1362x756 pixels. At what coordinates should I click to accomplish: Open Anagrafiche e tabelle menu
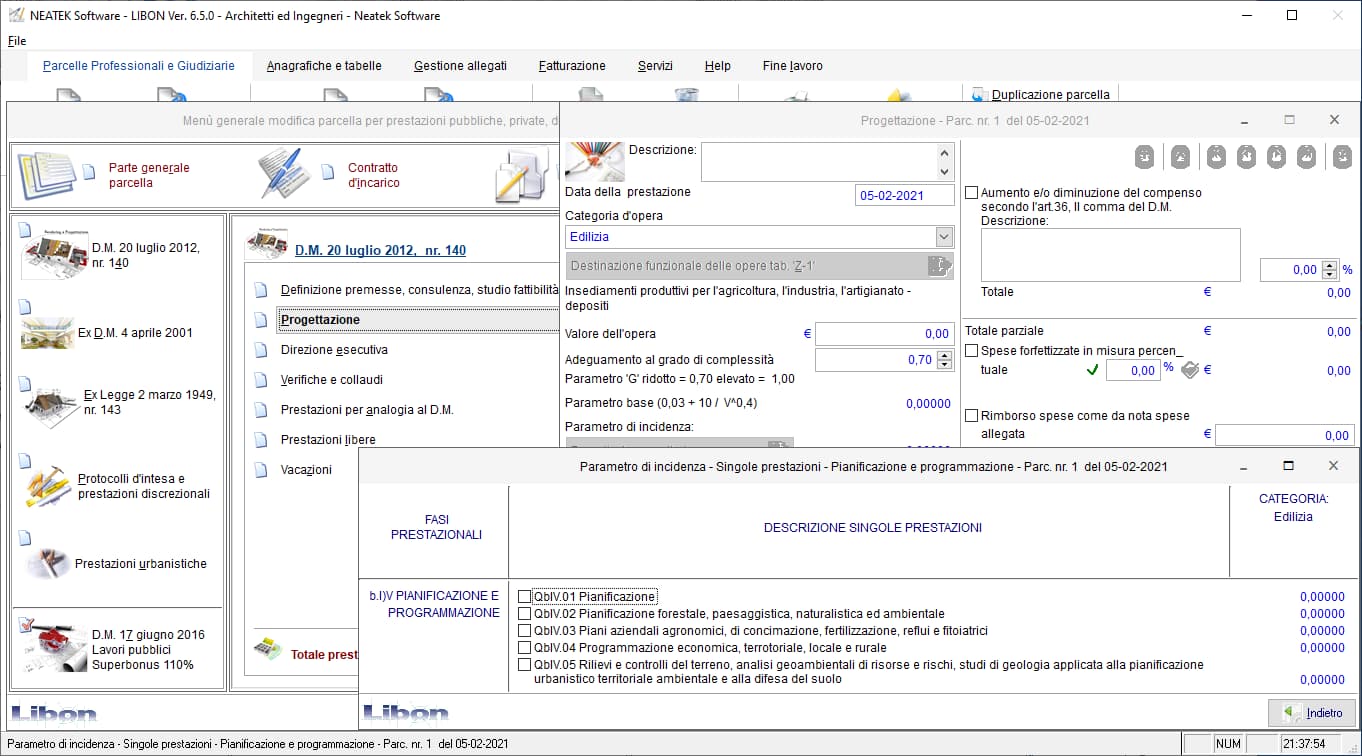point(324,66)
